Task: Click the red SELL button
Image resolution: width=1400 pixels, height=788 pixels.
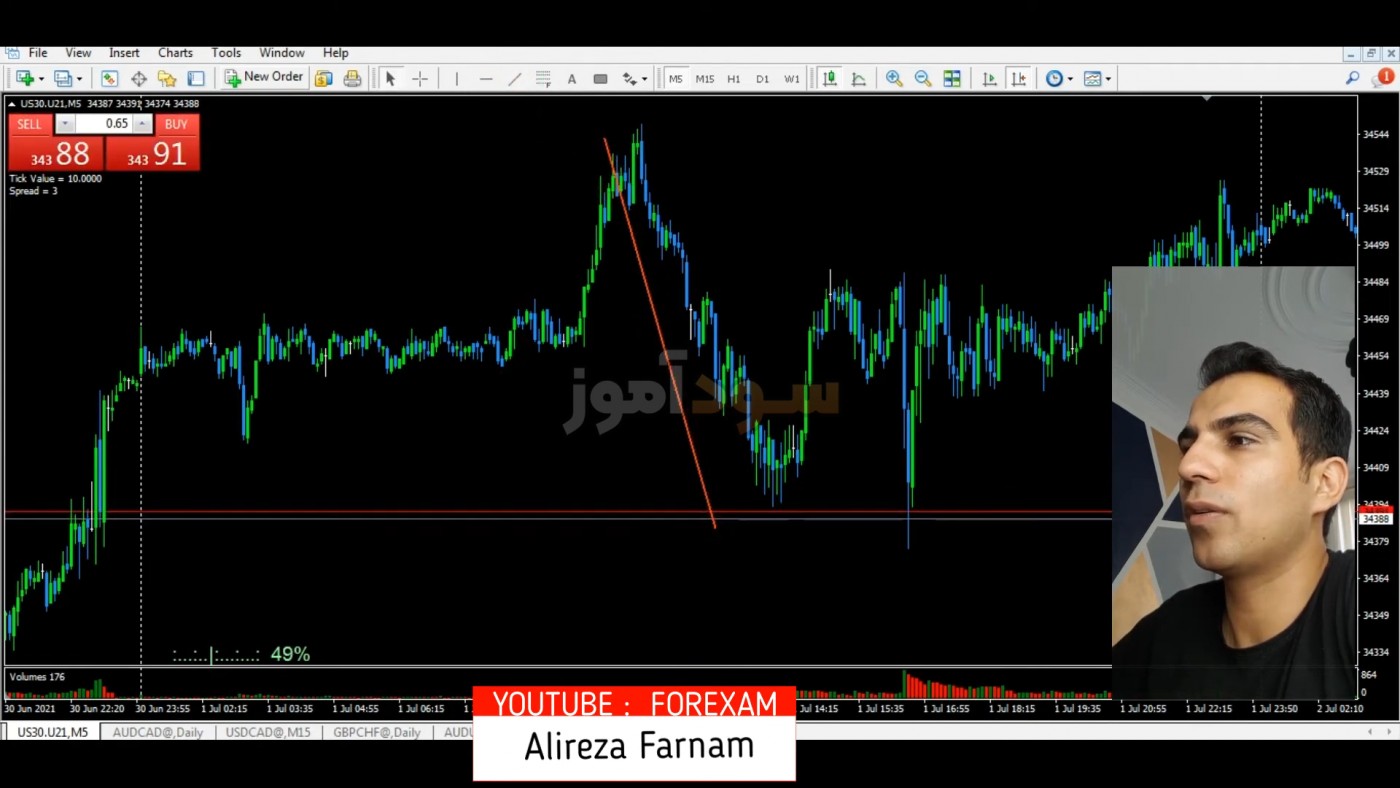Action: (30, 124)
